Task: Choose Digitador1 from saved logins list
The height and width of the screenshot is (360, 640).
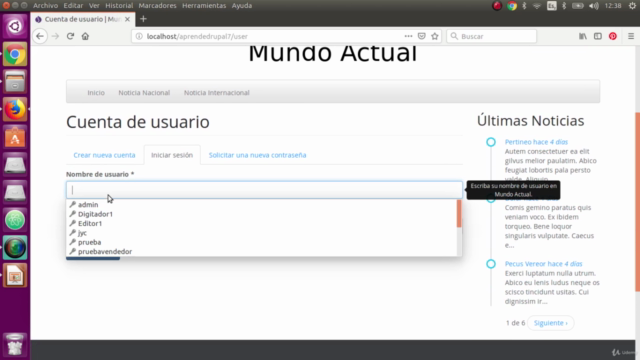Action: click(x=261, y=214)
